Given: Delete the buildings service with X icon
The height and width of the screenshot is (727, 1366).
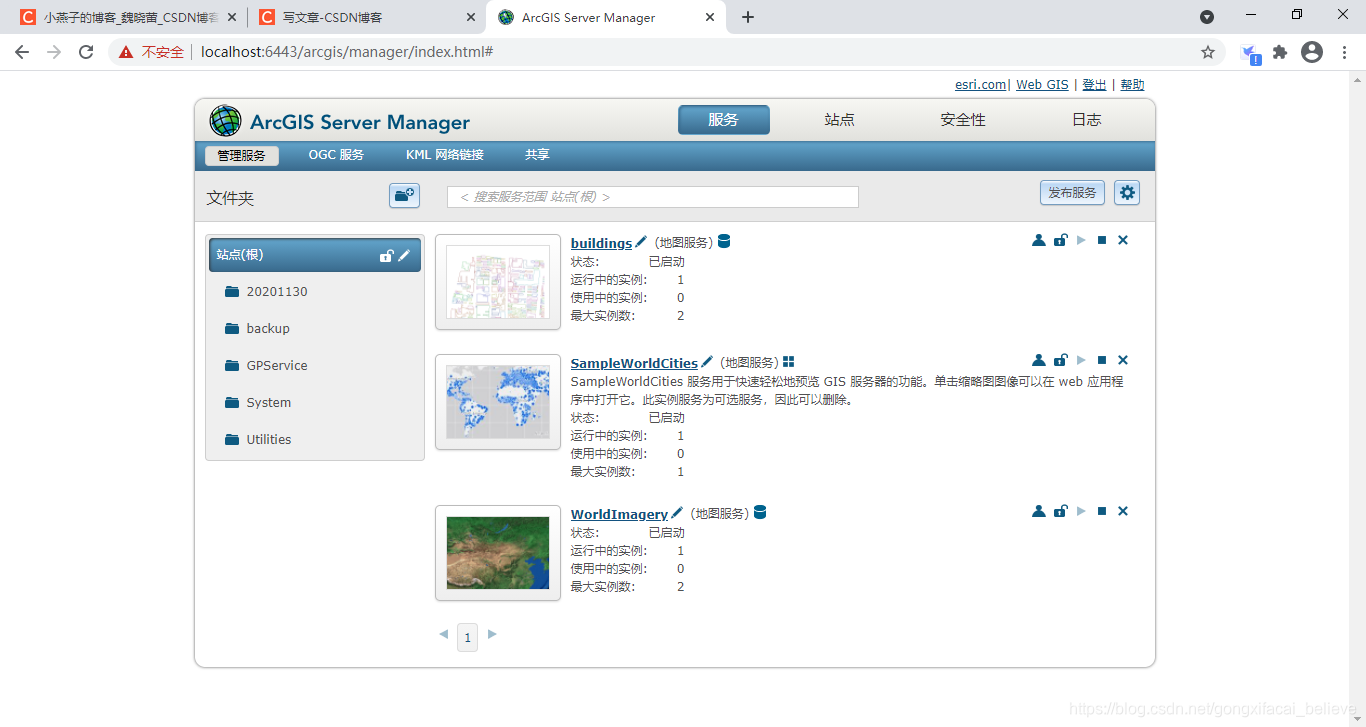Looking at the screenshot, I should (1123, 240).
